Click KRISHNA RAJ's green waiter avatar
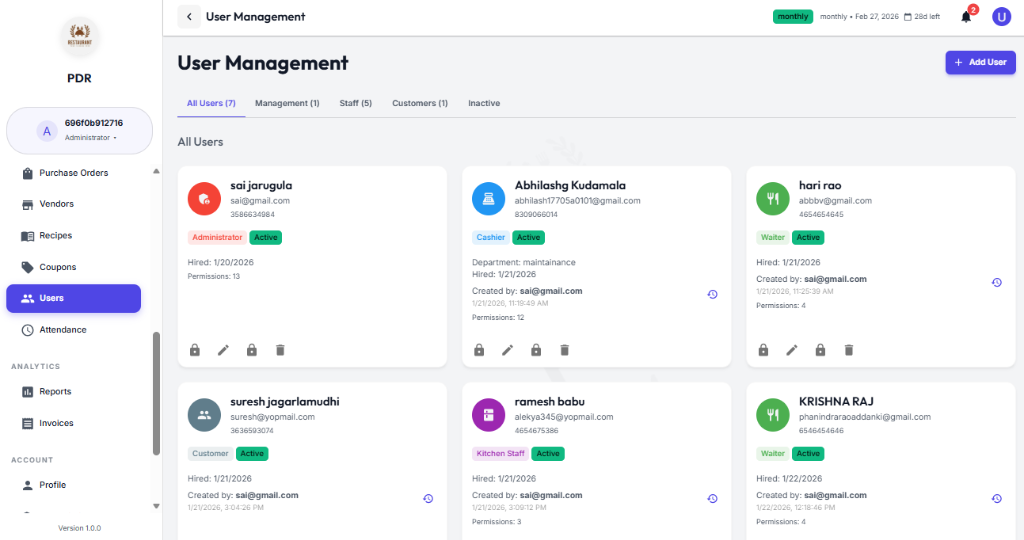The width and height of the screenshot is (1024, 540). (773, 415)
